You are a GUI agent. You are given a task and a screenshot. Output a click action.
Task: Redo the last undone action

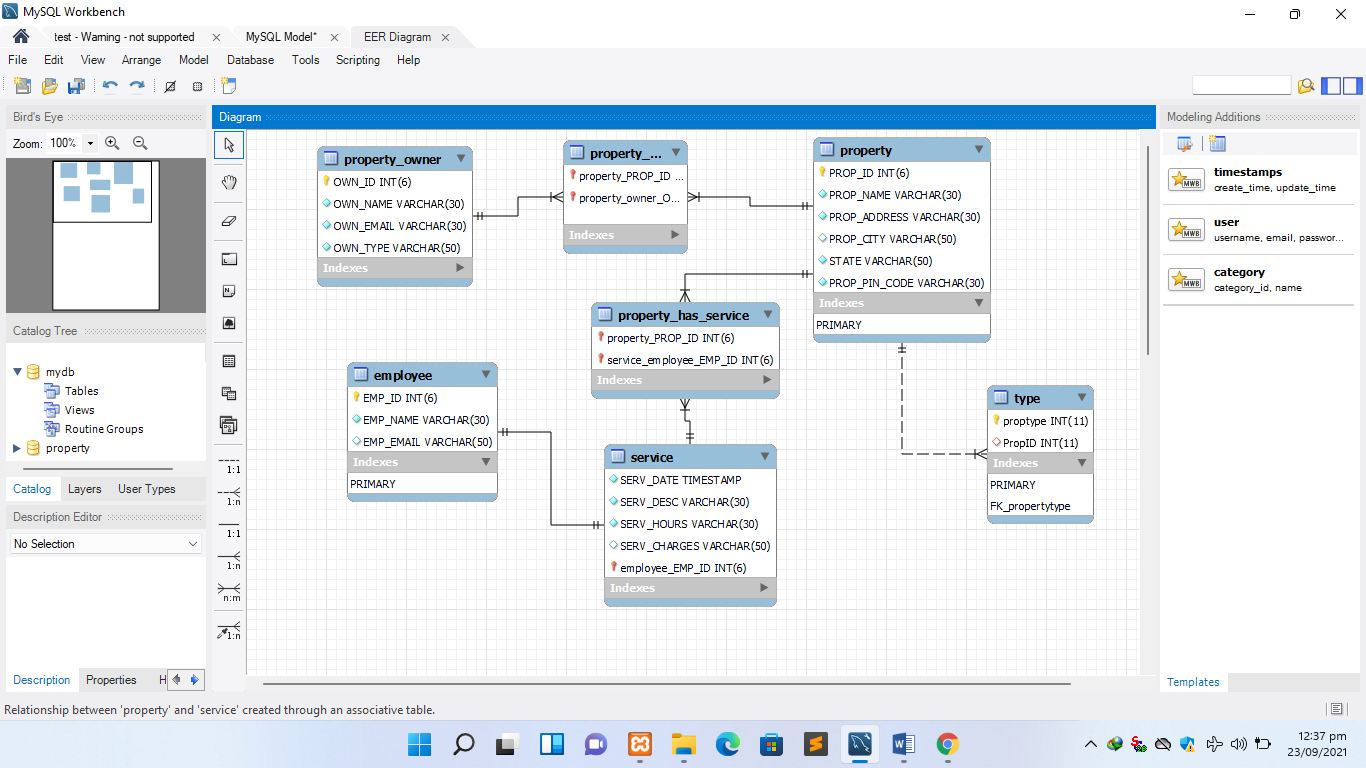[x=137, y=86]
